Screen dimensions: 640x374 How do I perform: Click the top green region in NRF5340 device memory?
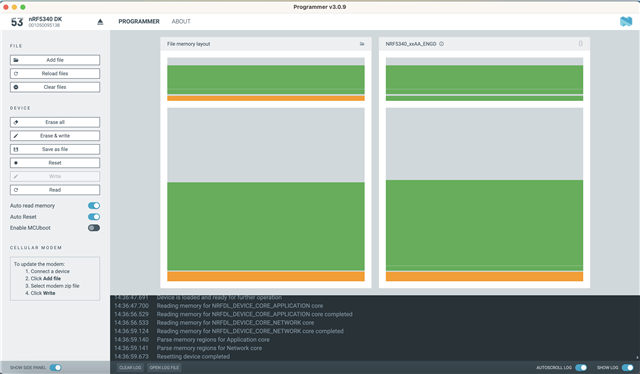click(484, 77)
